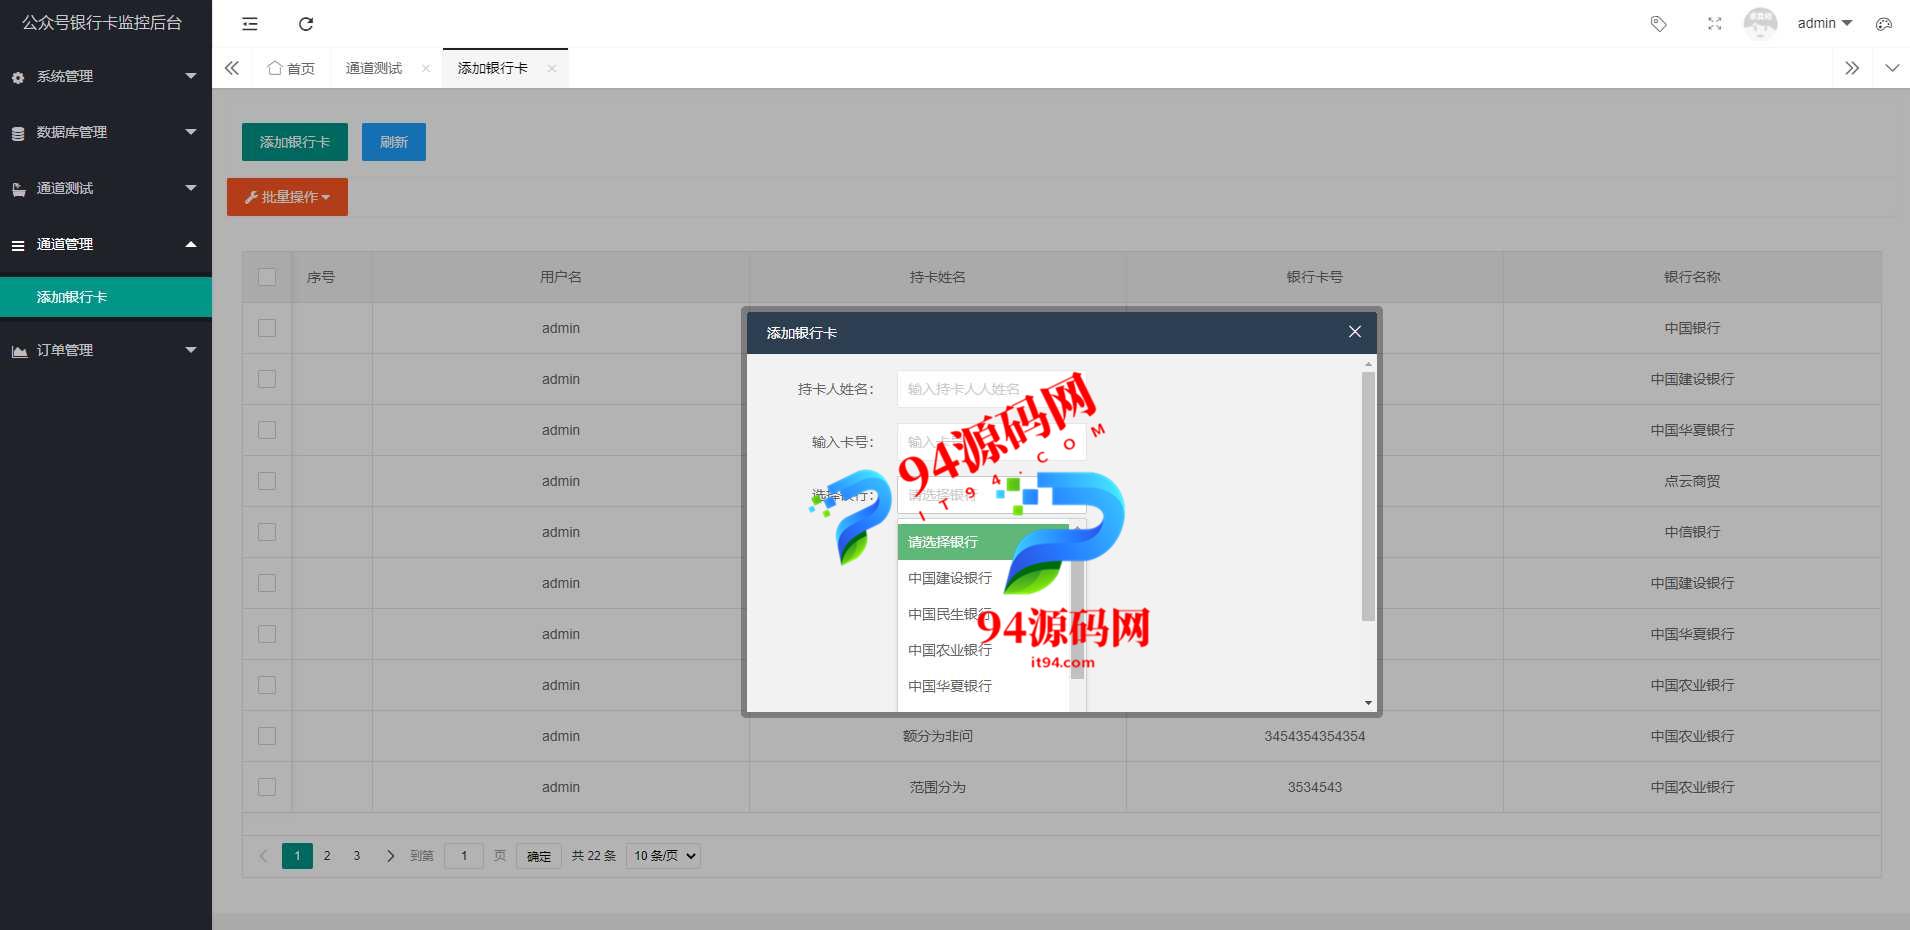
Task: Close the 添加银行卡 tab
Action: point(551,68)
